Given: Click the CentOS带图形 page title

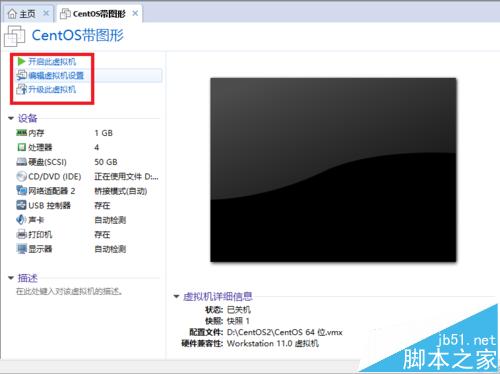Looking at the screenshot, I should tap(78, 35).
